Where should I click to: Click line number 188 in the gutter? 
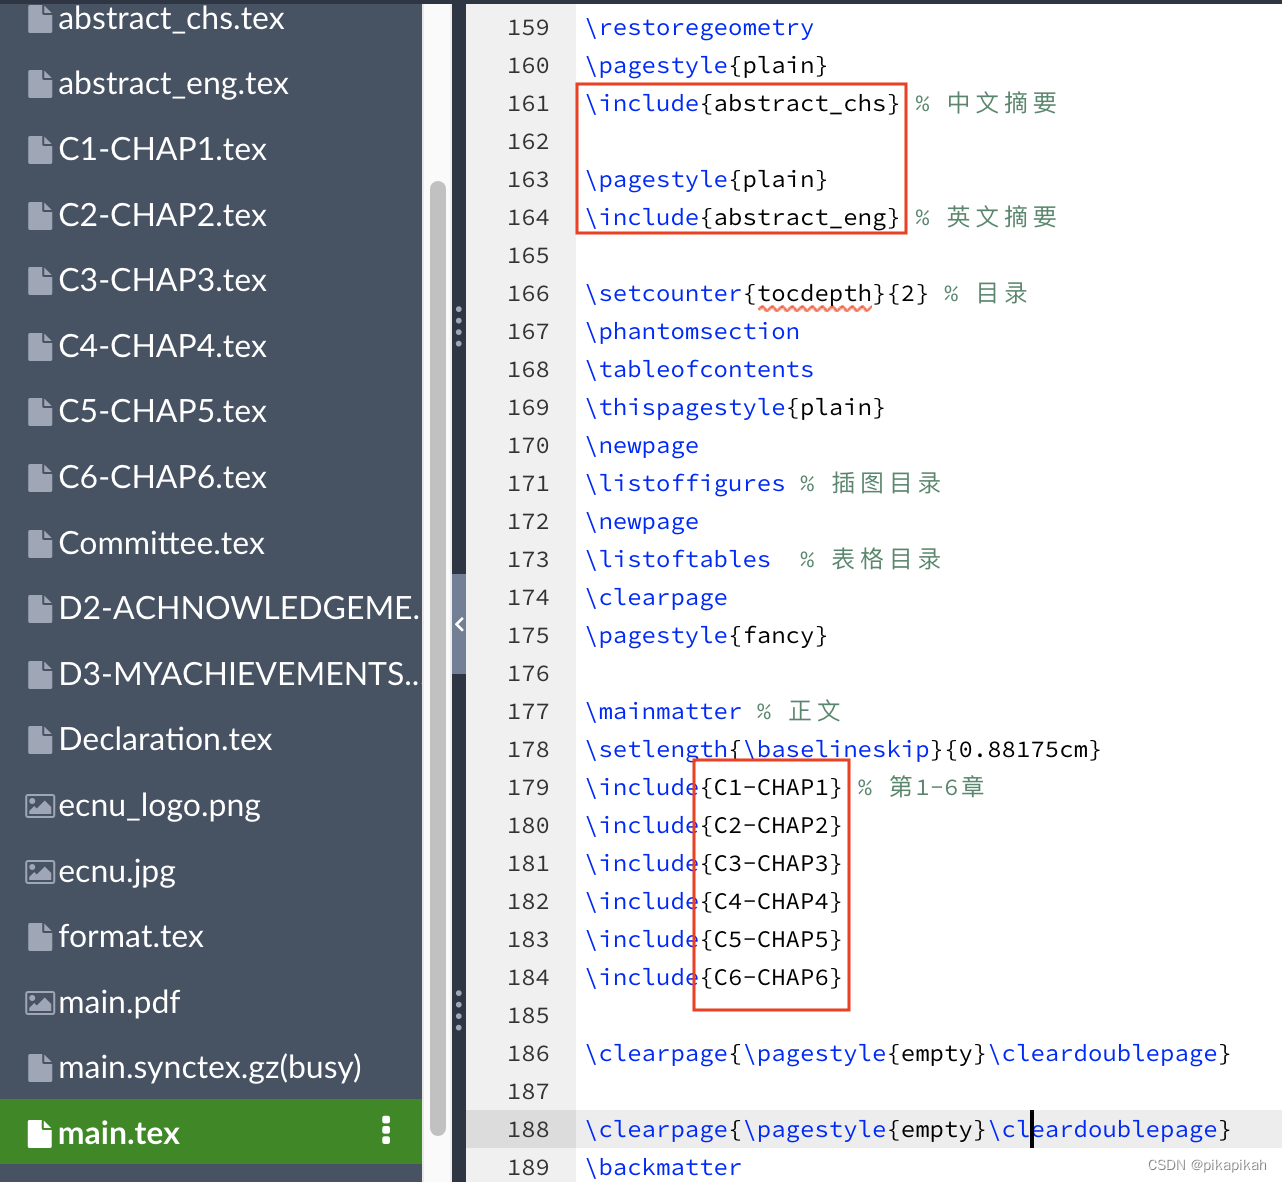click(528, 1130)
